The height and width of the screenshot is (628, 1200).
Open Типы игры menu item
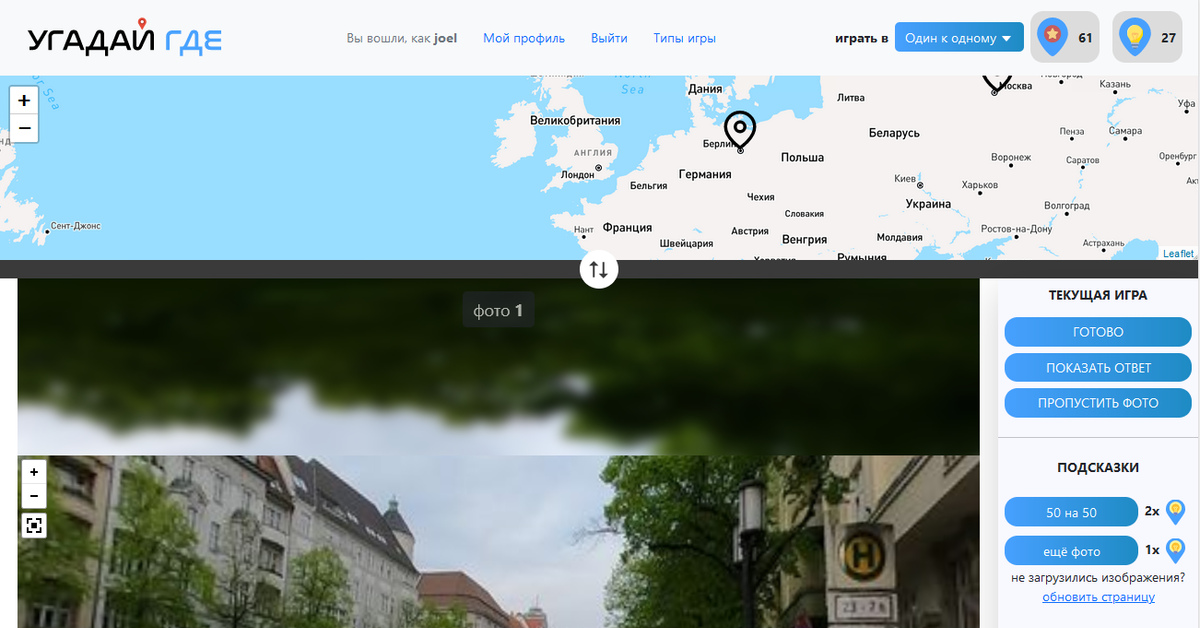tap(684, 38)
